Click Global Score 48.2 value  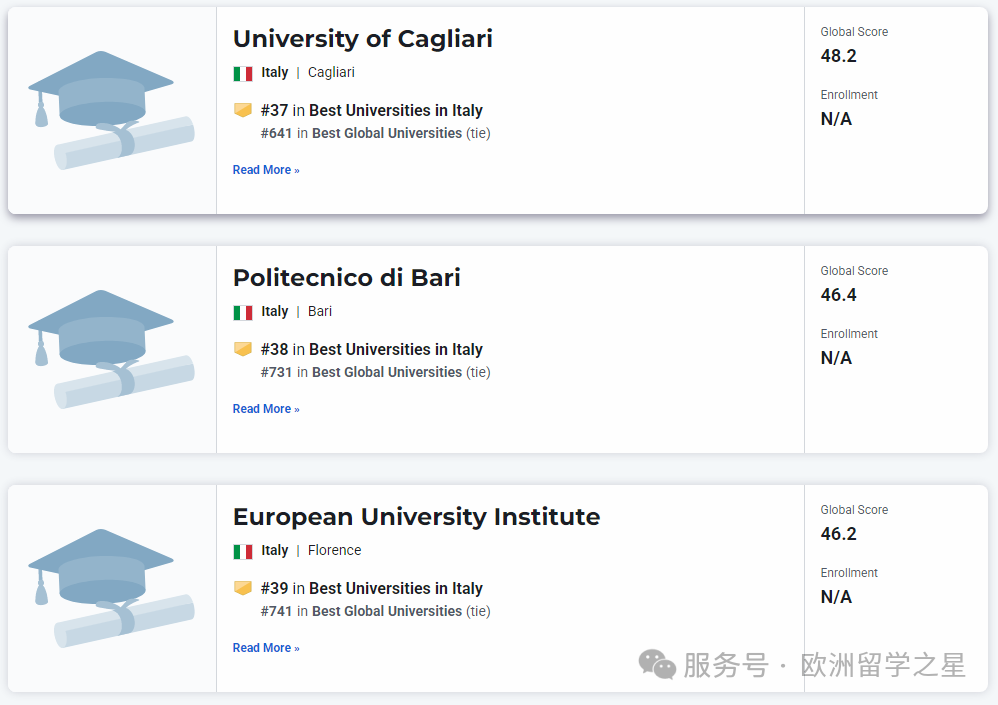pyautogui.click(x=838, y=56)
